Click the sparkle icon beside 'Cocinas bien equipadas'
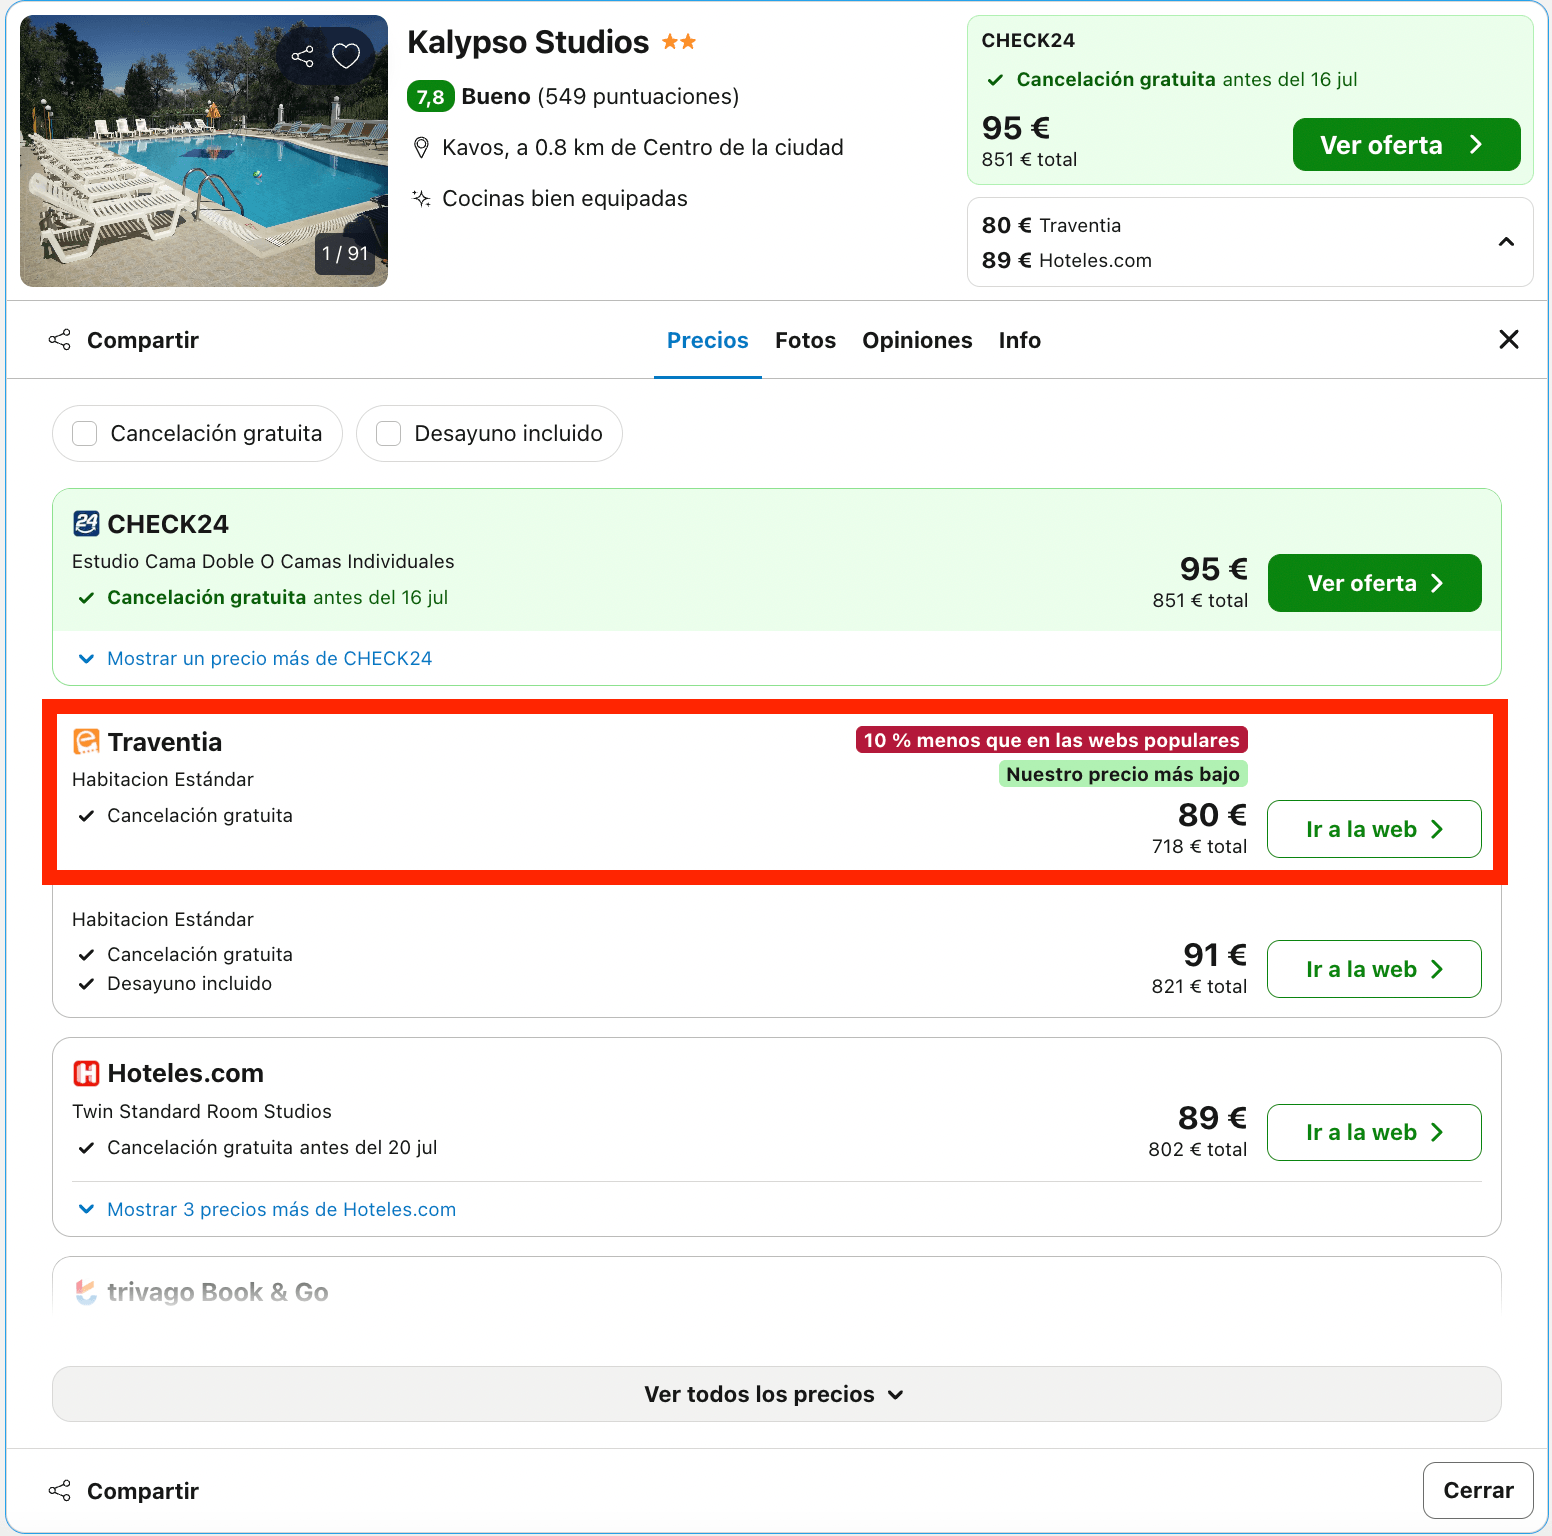Screen dimensions: 1552x1536 [x=422, y=198]
